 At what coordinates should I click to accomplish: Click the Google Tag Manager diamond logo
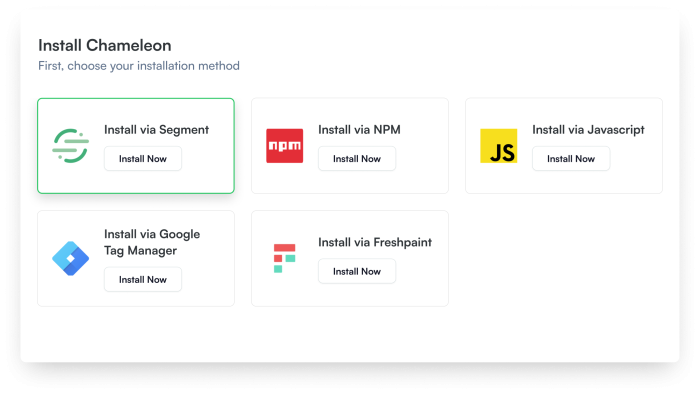coord(71,258)
